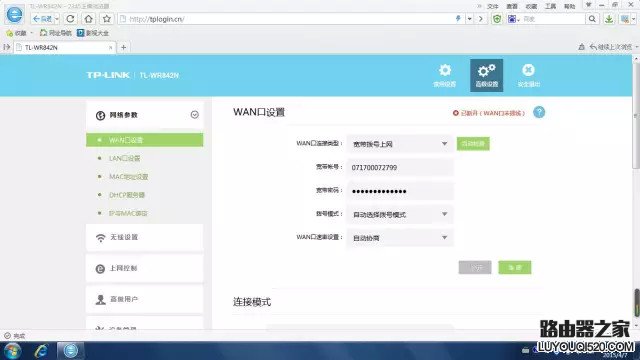Open the blue question-mark help icon
Image resolution: width=640 pixels, height=360 pixels.
[x=539, y=112]
